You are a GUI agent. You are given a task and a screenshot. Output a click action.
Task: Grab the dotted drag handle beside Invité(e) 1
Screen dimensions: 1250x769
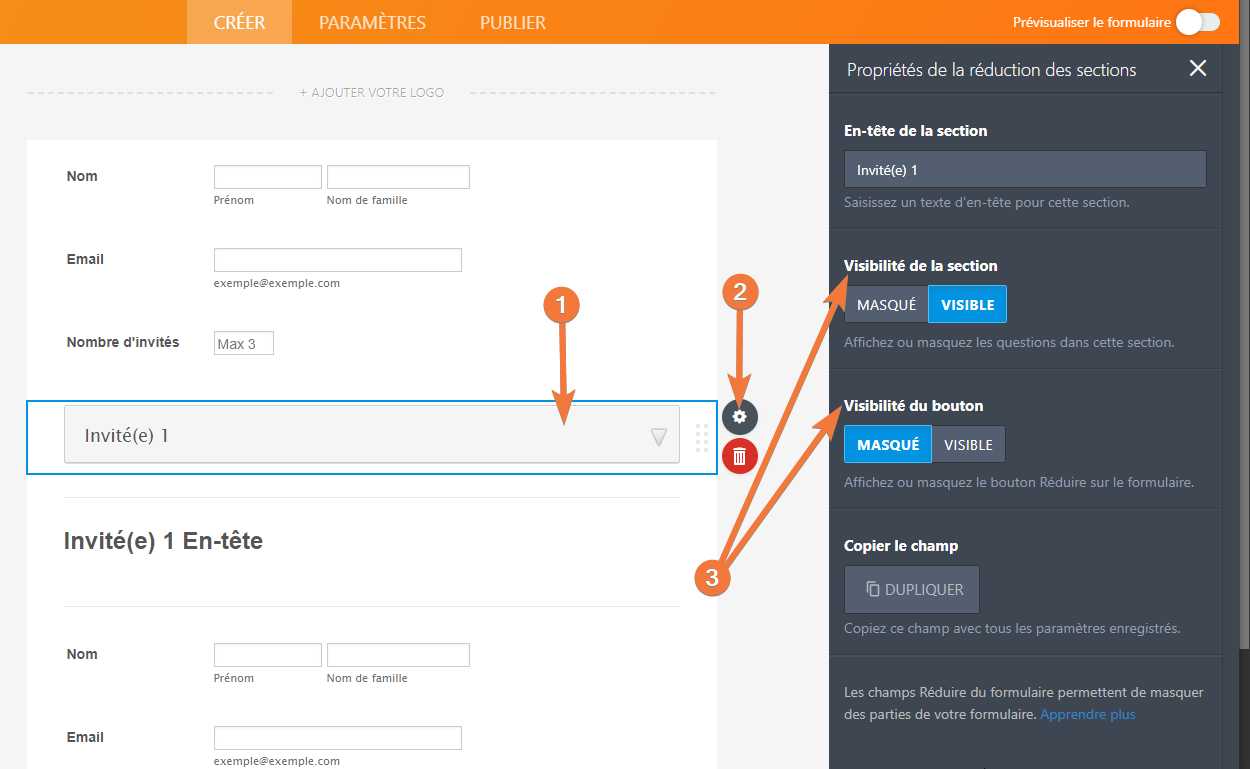pos(701,437)
